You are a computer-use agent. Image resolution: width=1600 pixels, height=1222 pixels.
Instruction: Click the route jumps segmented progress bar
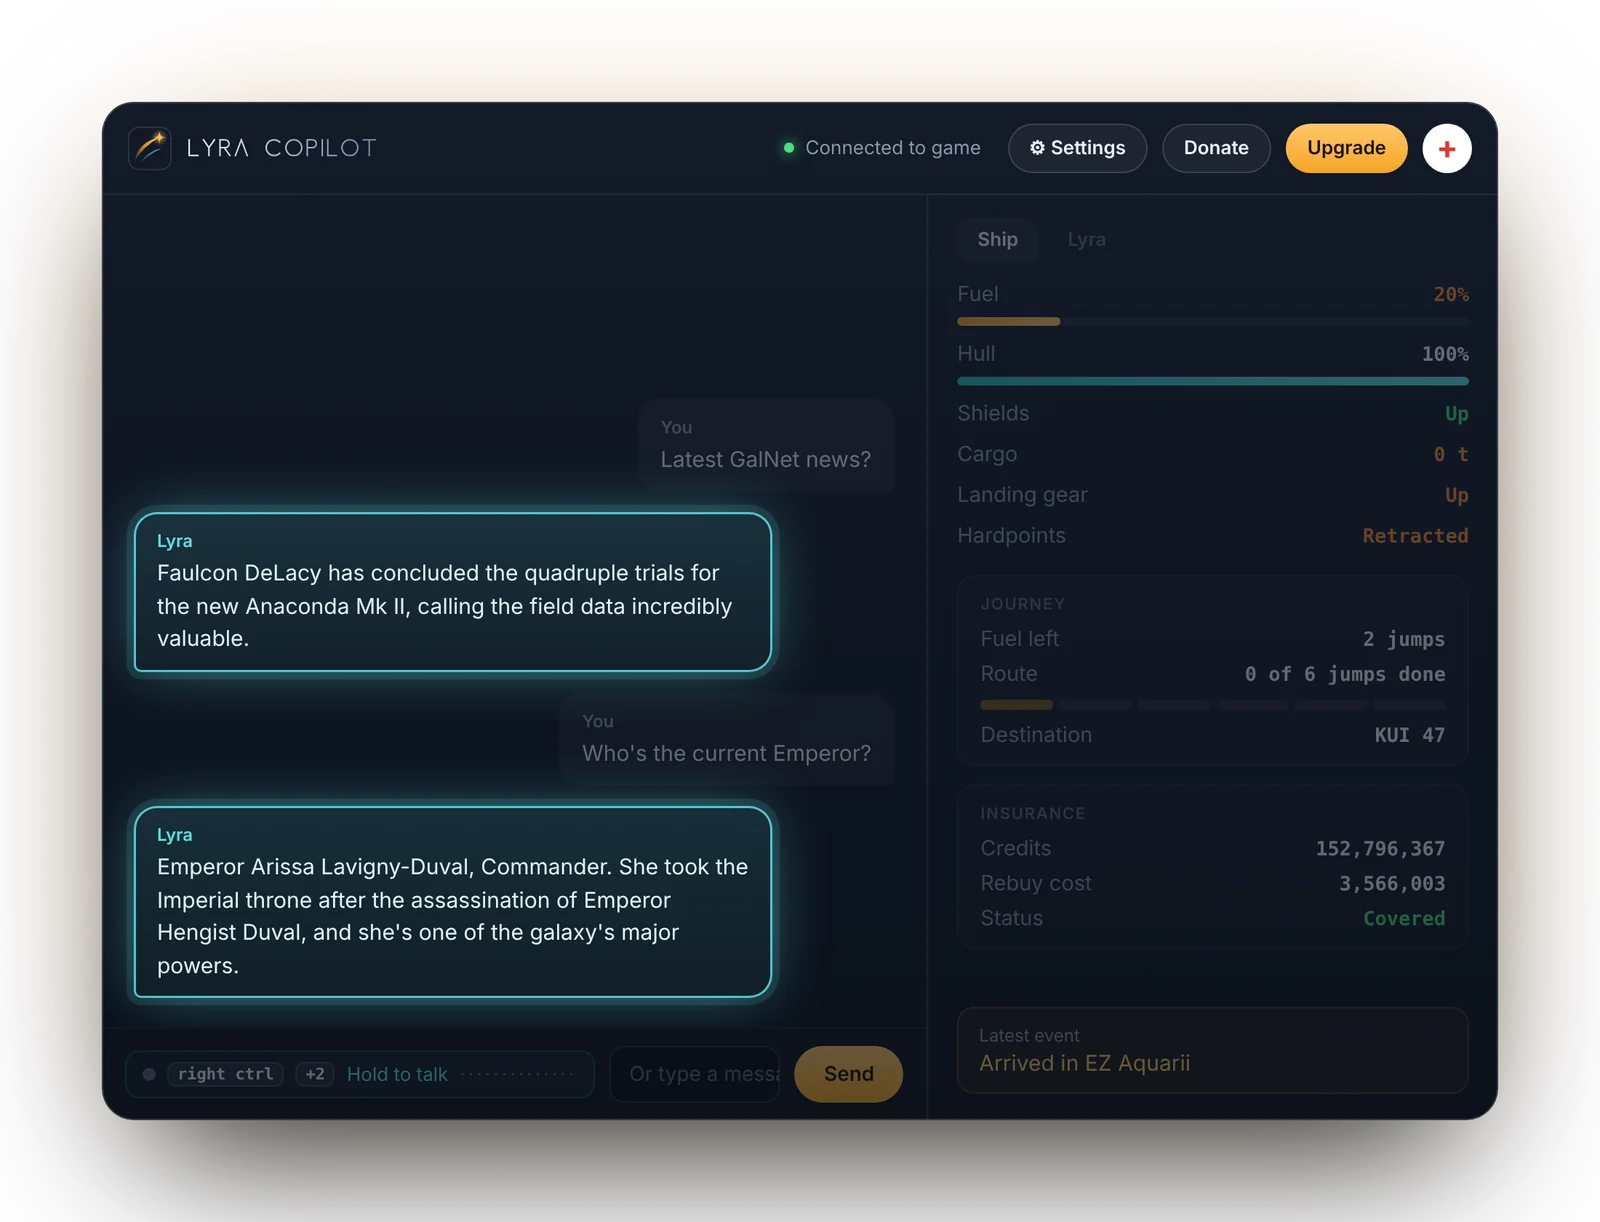click(1213, 705)
